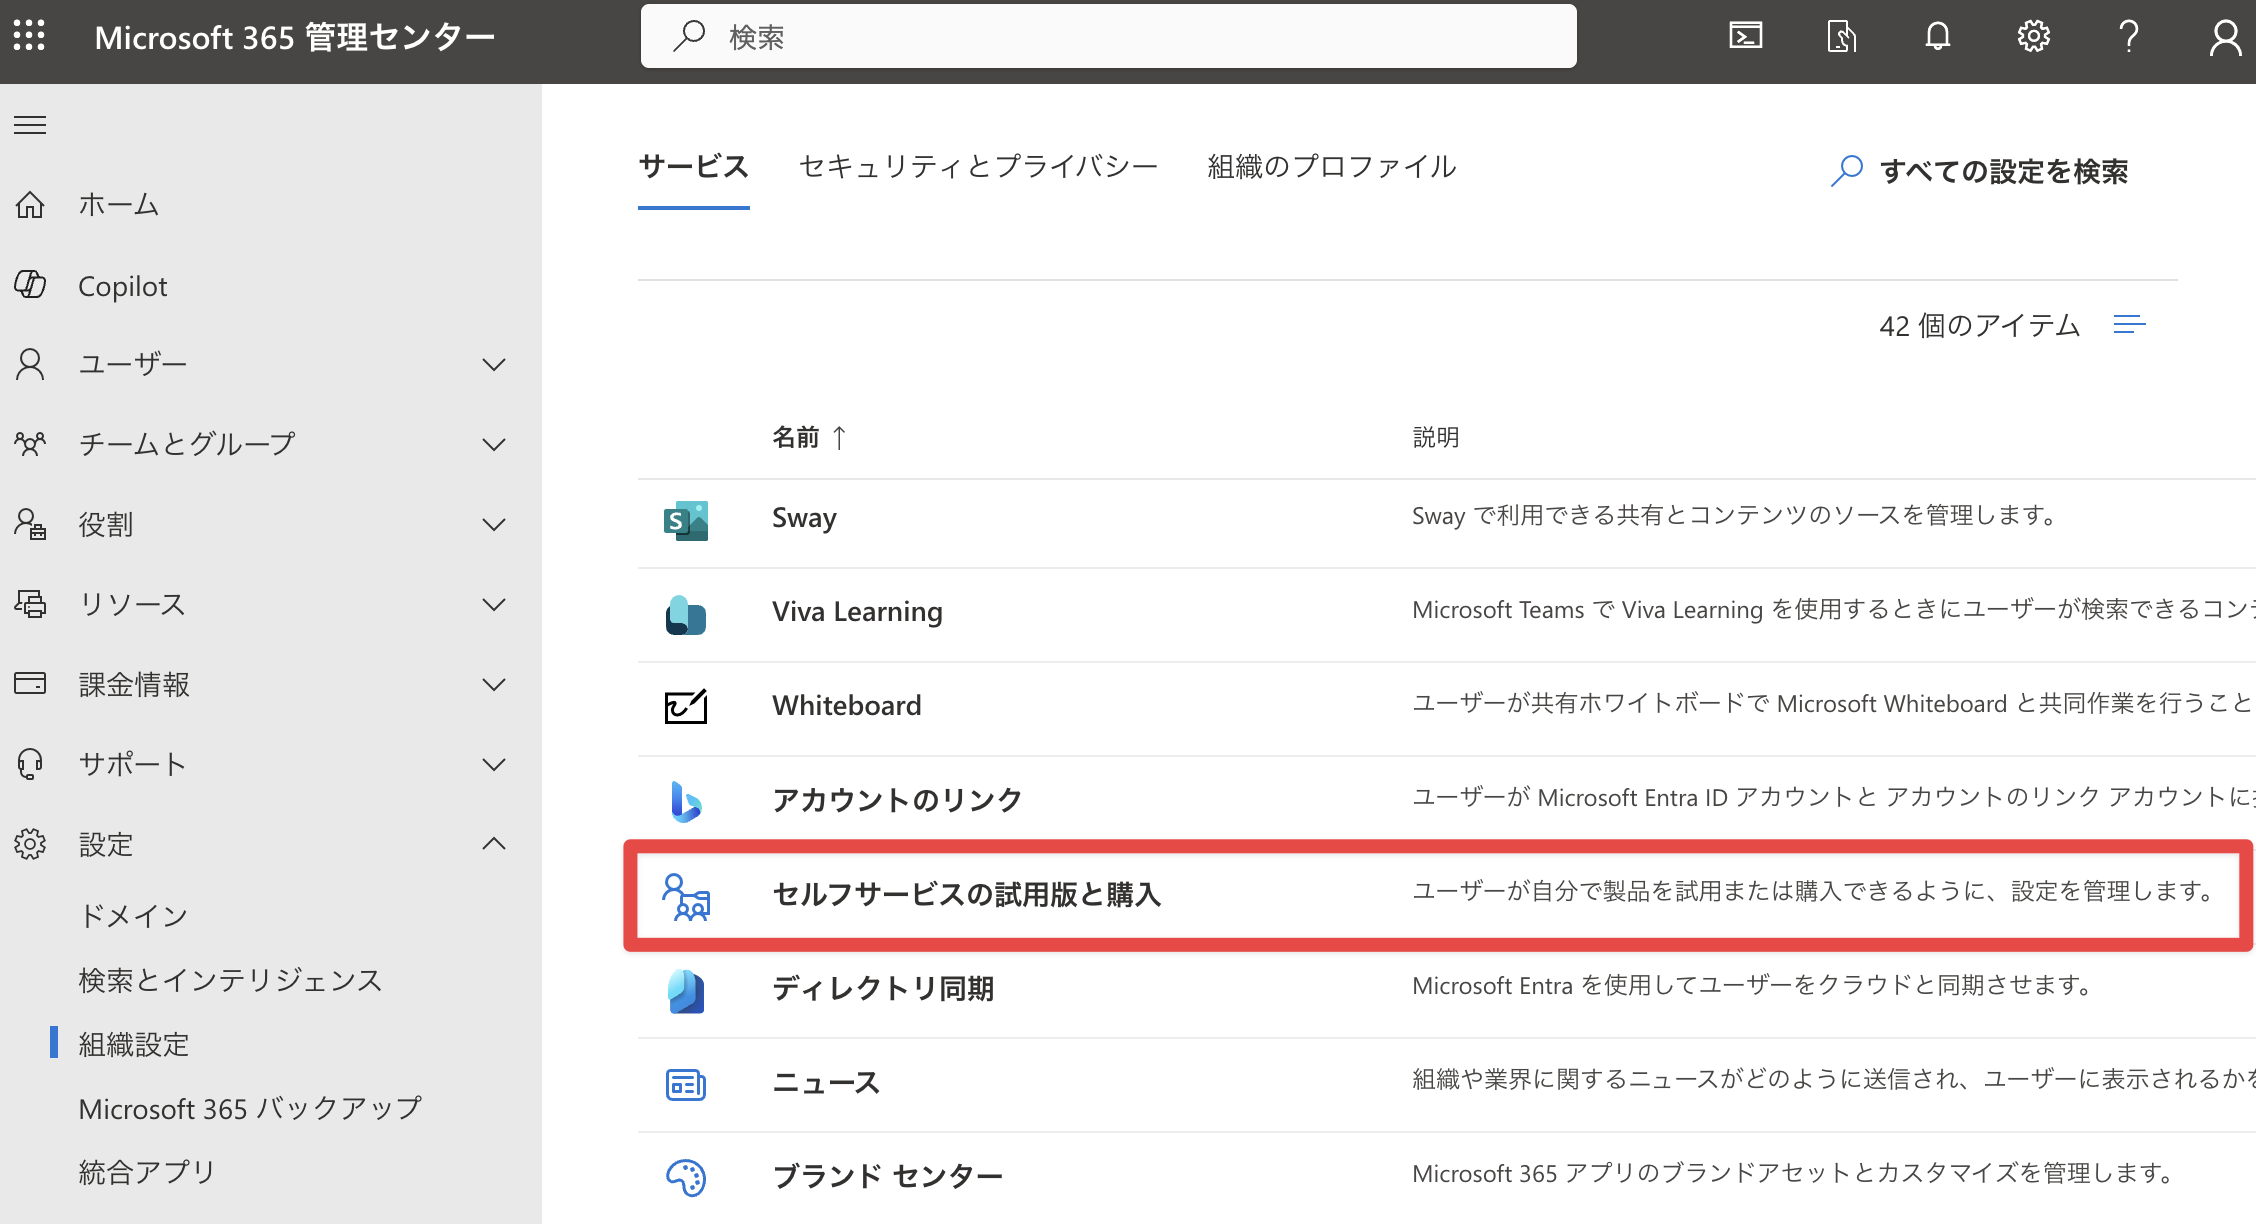Viewport: 2256px width, 1224px height.
Task: Open ドメイン under 設定
Action: 134,915
